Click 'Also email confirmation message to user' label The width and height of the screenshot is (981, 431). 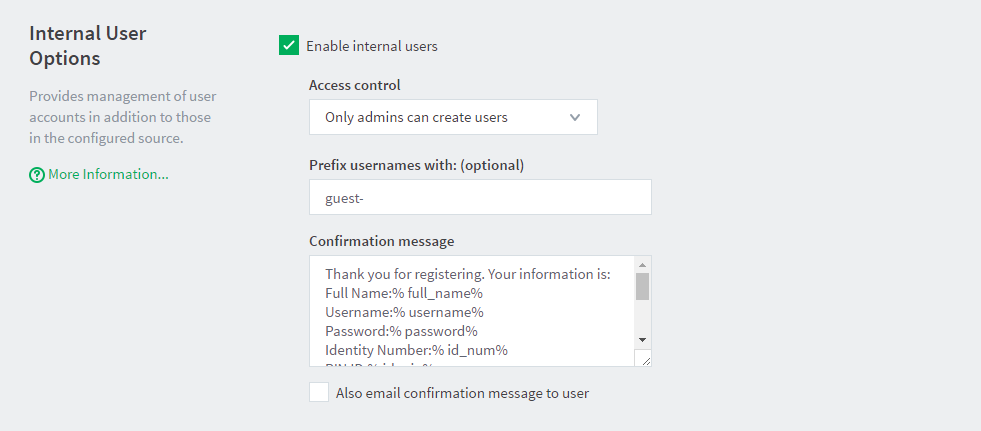coord(462,393)
